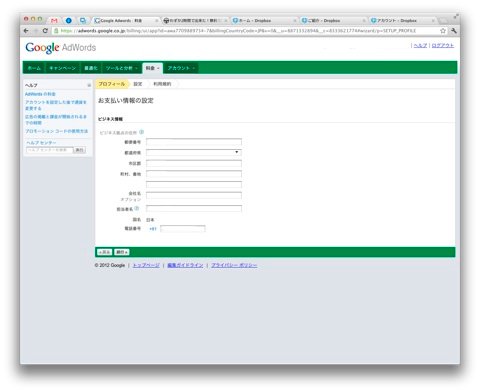Click the 町村、番地 address input field
The image size is (480, 392).
[x=194, y=174]
